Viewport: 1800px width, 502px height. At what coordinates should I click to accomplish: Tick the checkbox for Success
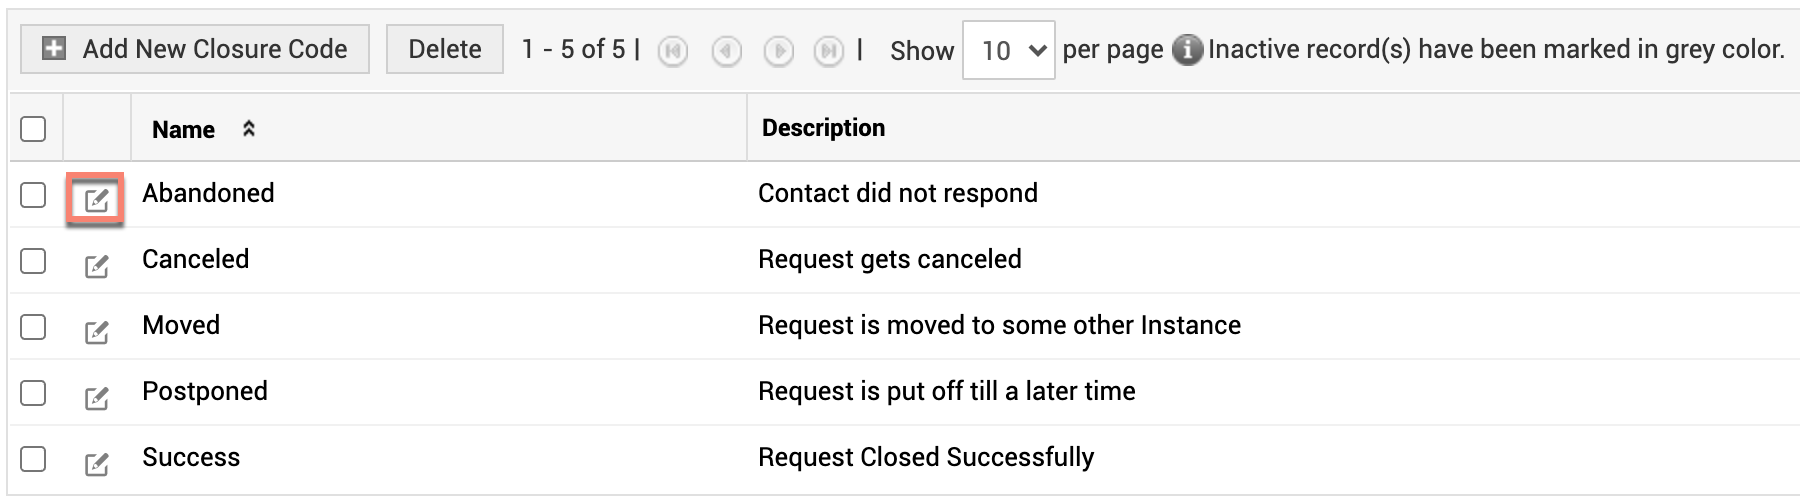pos(33,458)
